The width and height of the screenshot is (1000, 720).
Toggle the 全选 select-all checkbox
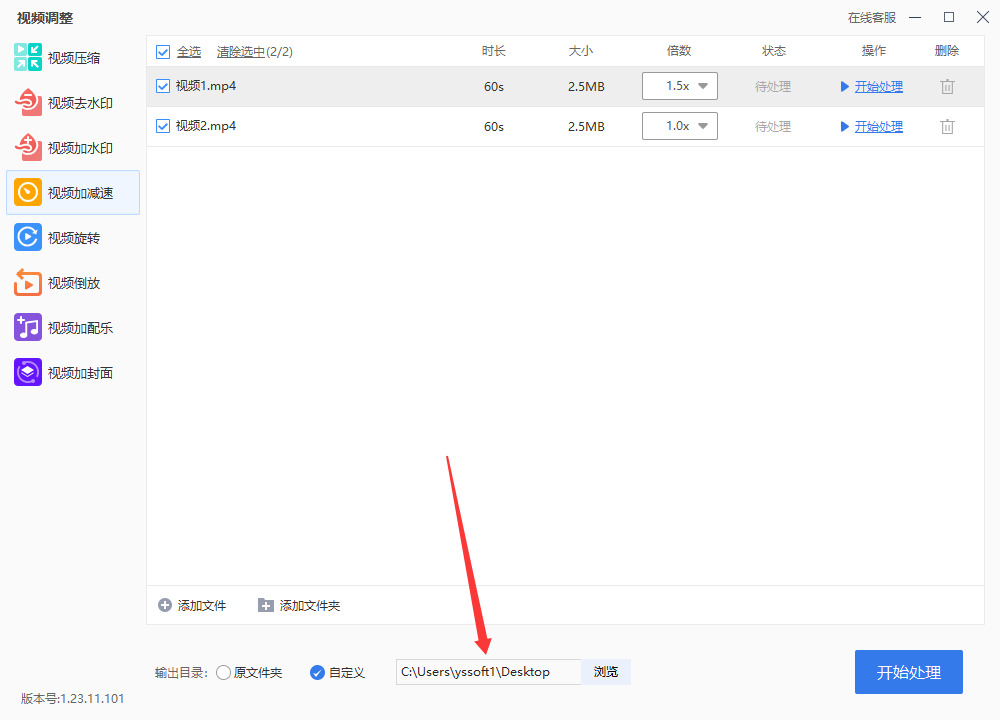163,52
